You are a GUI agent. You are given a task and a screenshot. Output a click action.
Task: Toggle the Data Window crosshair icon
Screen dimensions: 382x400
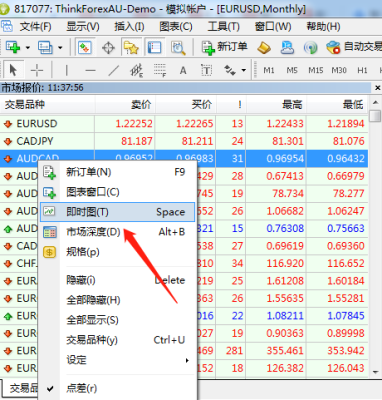click(x=108, y=48)
